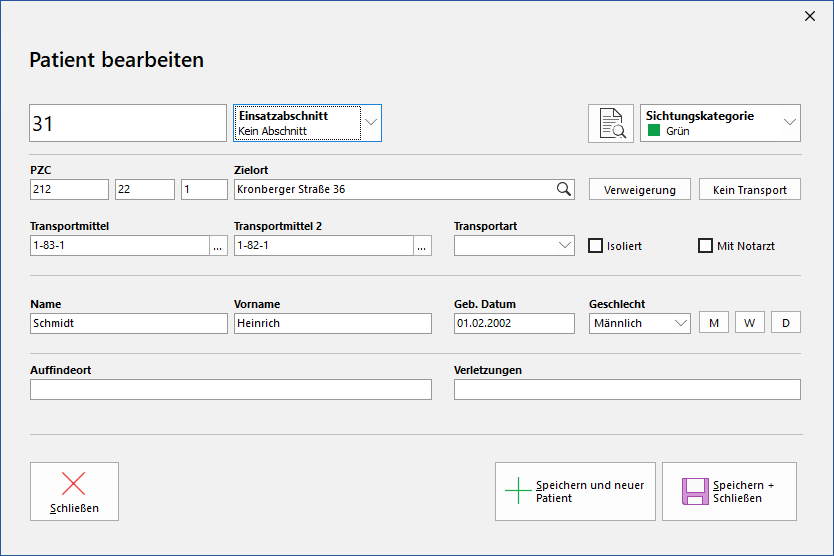
Task: Set gender with the D button
Action: click(786, 322)
